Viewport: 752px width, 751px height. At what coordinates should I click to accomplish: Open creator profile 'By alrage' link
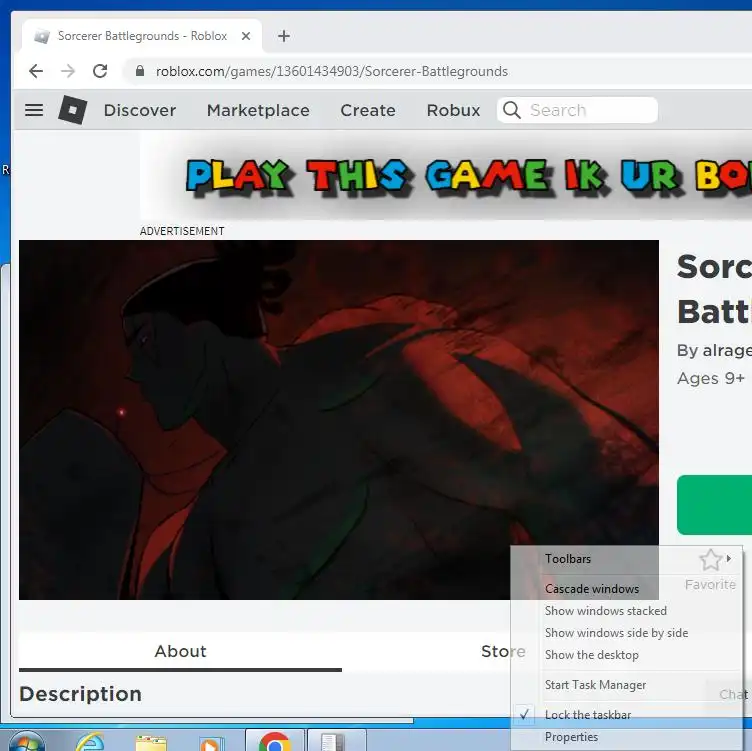pyautogui.click(x=714, y=351)
